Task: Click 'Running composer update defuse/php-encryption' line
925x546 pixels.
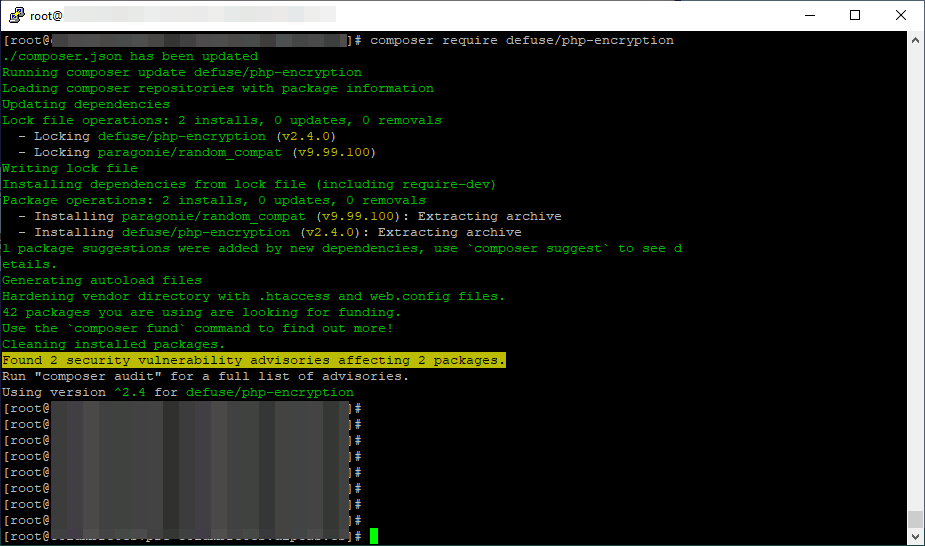Action: (182, 72)
